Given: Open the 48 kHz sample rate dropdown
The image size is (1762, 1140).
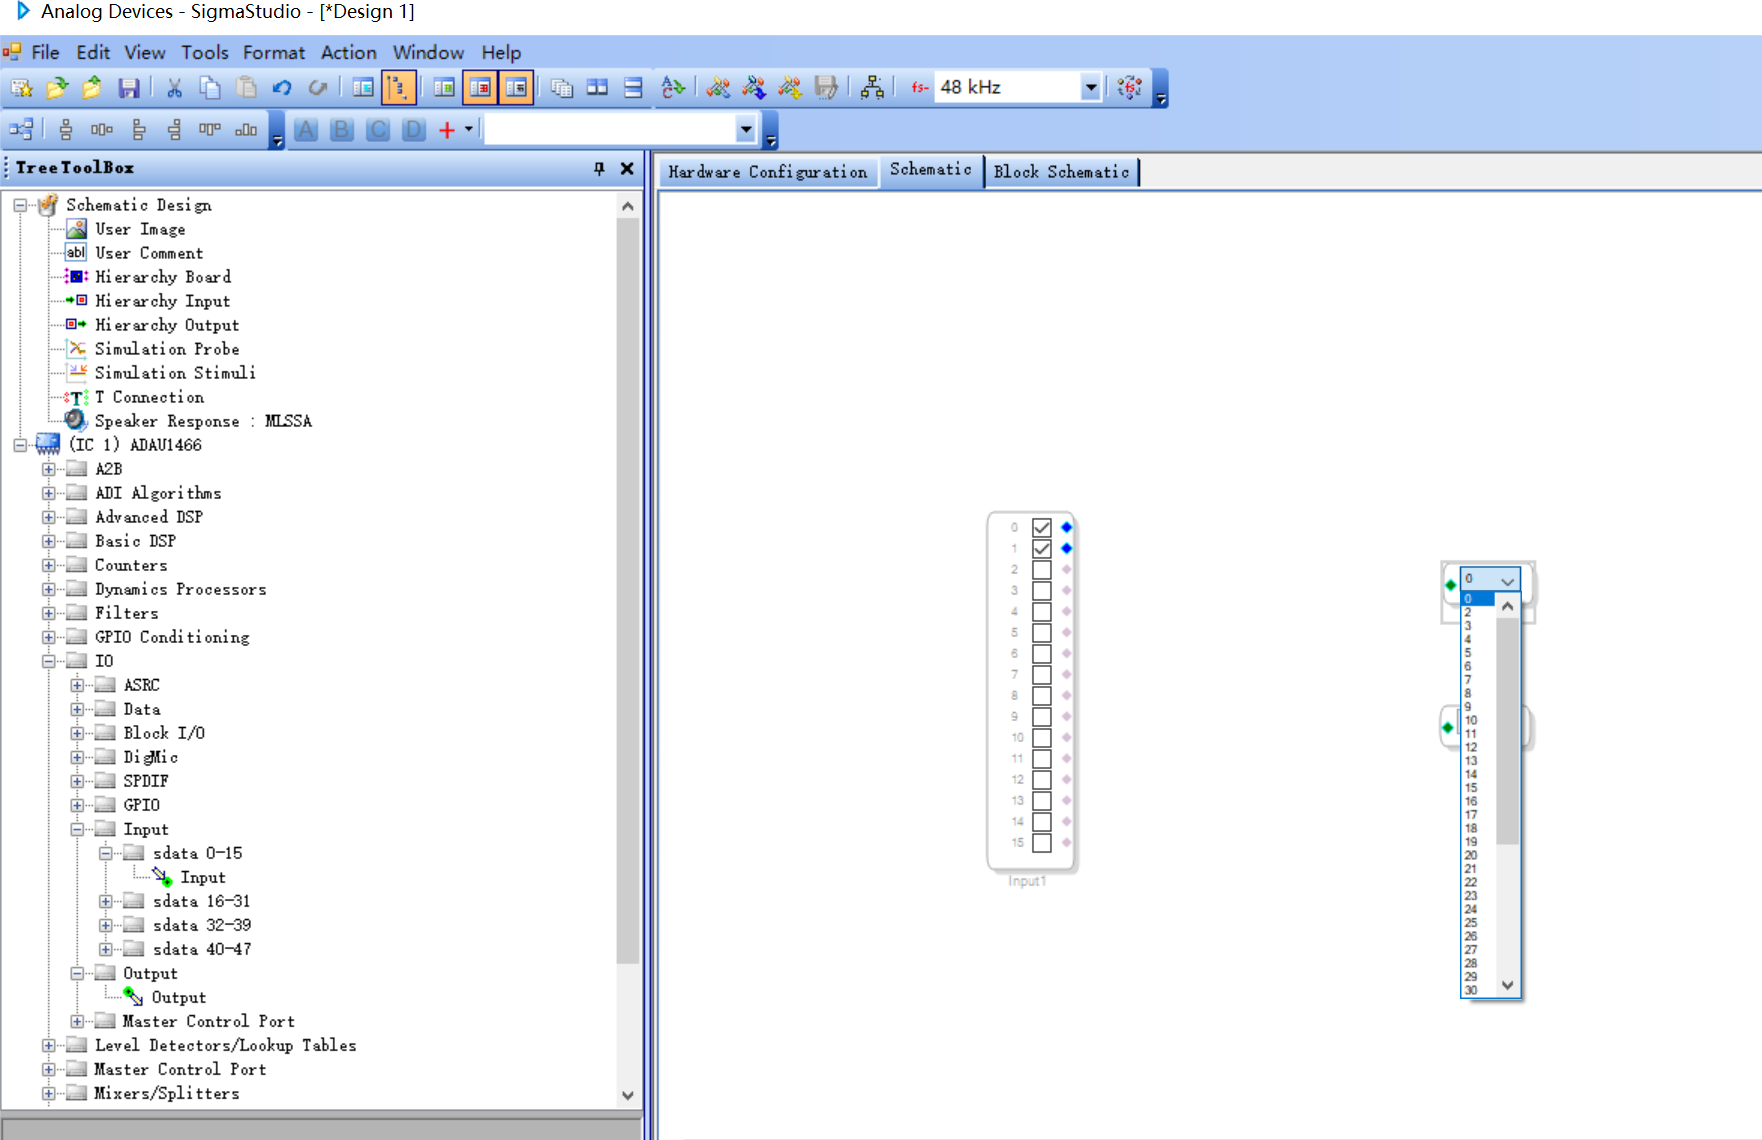Looking at the screenshot, I should 1090,88.
